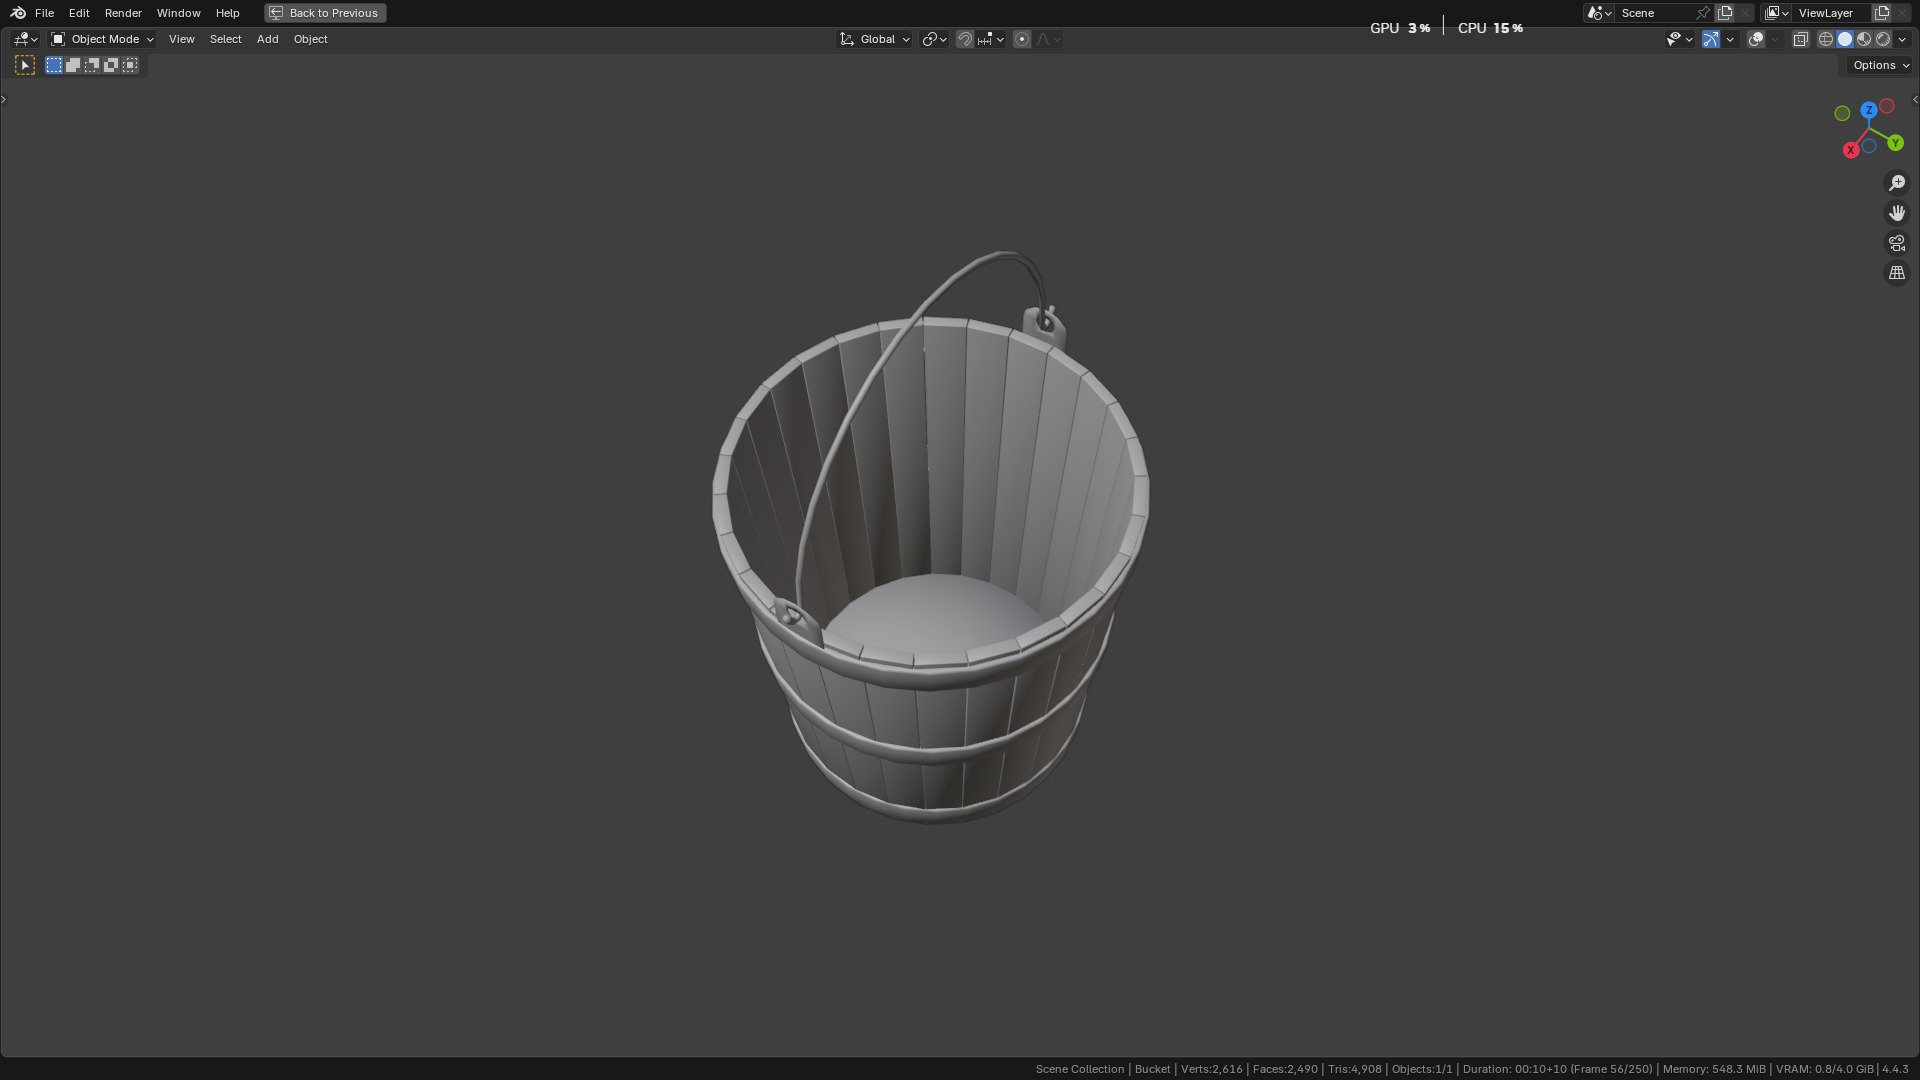The height and width of the screenshot is (1080, 1920).
Task: Edit the ViewLayer name field
Action: click(x=1831, y=13)
